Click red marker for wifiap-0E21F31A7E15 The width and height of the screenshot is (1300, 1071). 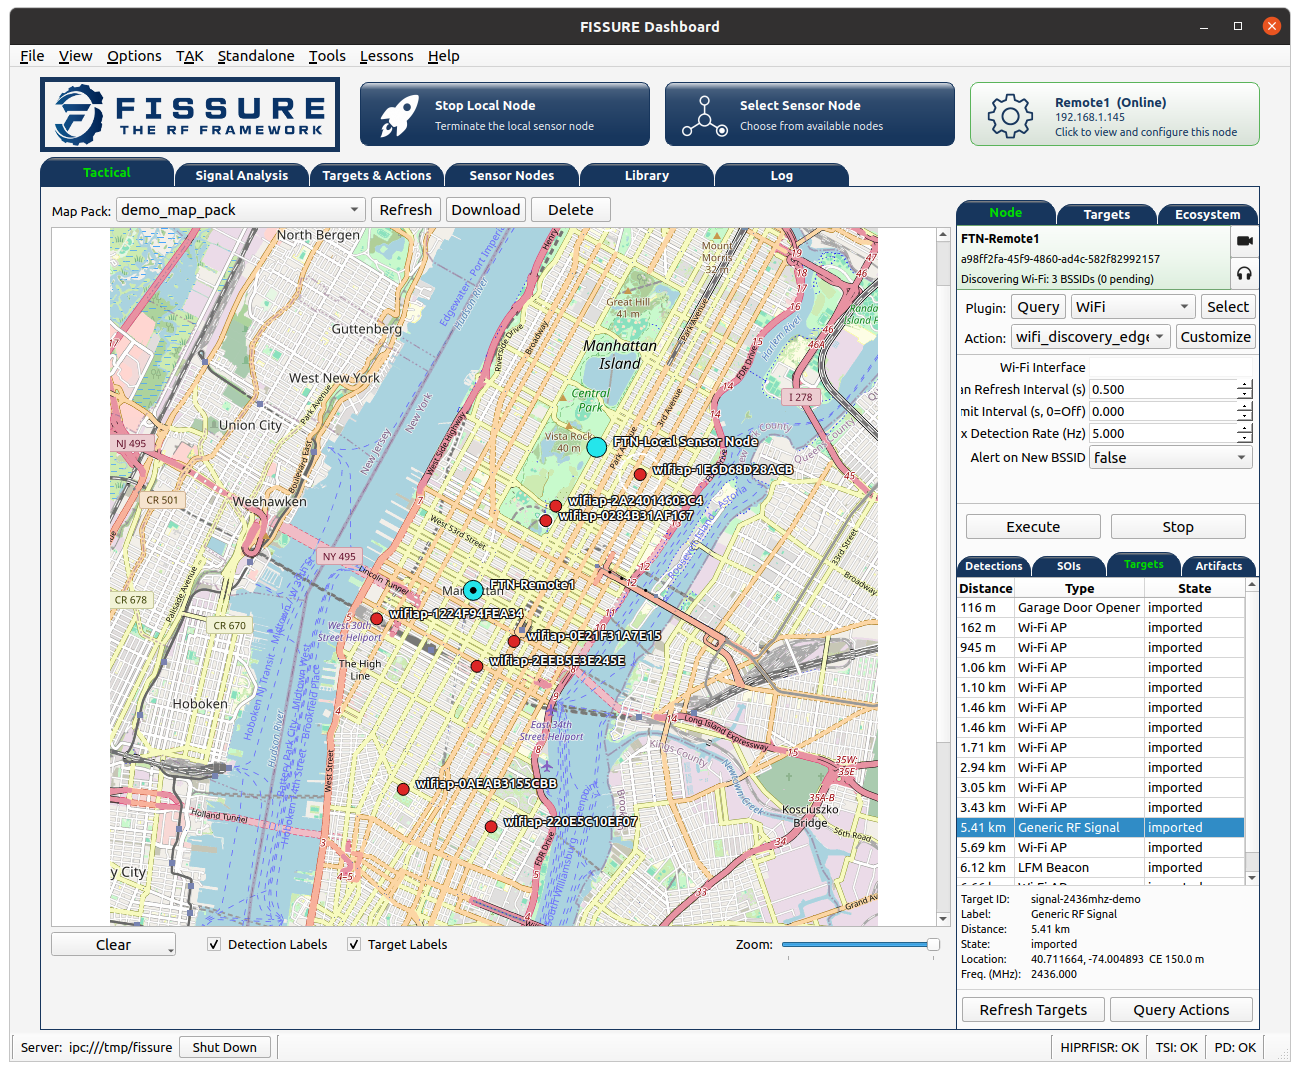point(514,641)
